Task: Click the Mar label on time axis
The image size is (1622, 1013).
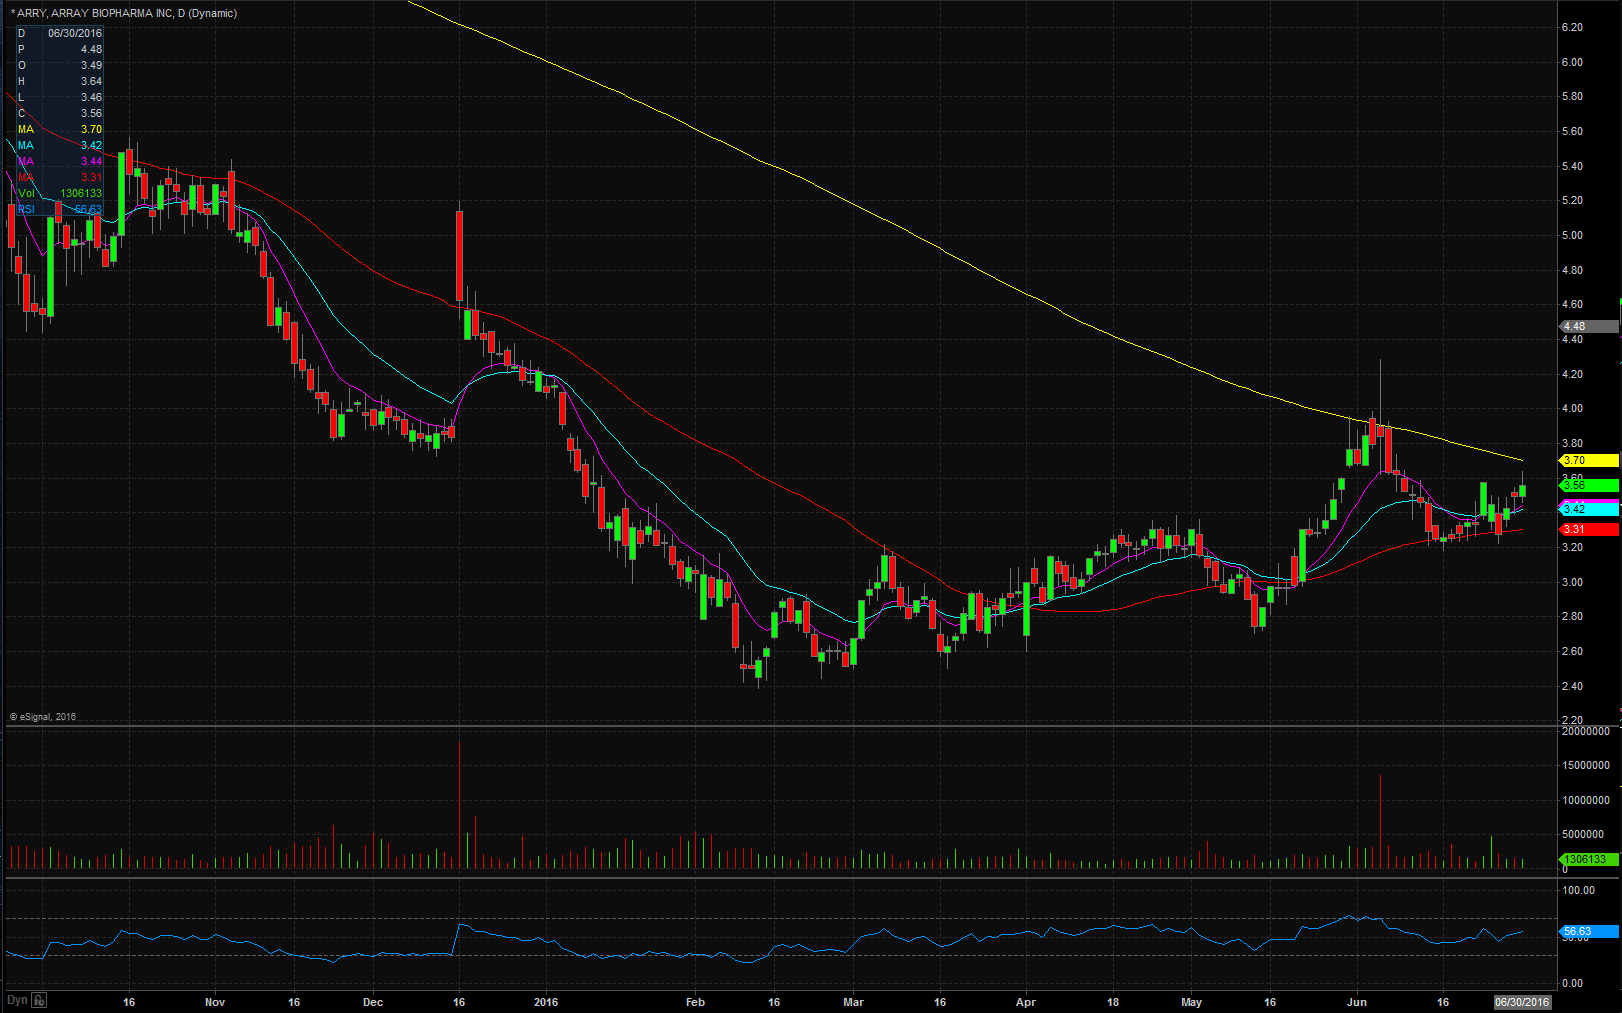Action: tap(853, 1002)
